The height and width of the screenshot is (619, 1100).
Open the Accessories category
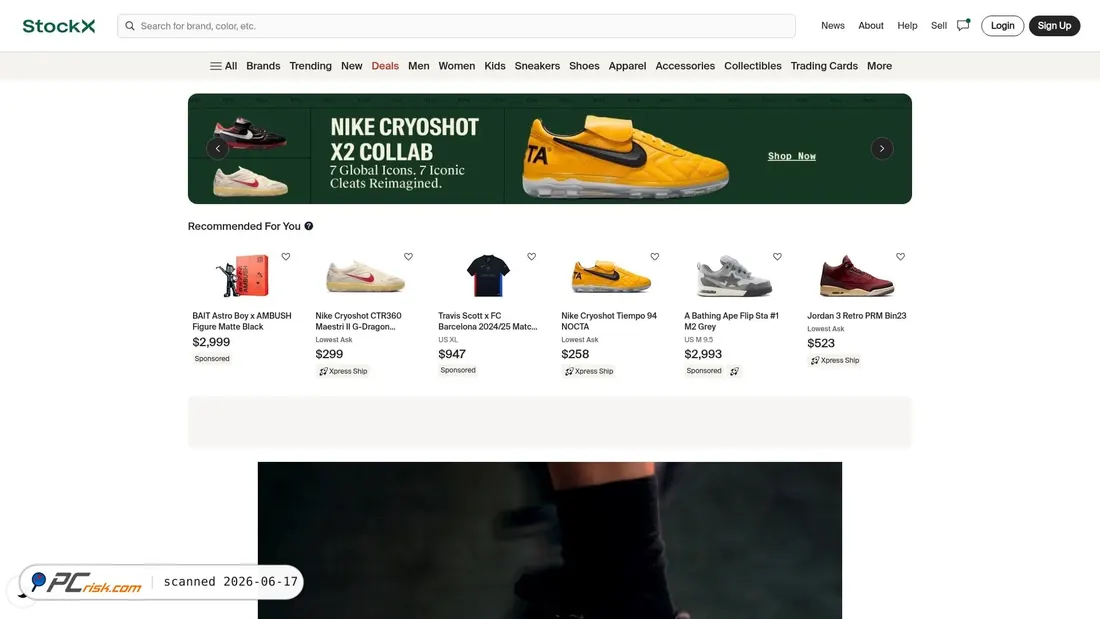(685, 66)
